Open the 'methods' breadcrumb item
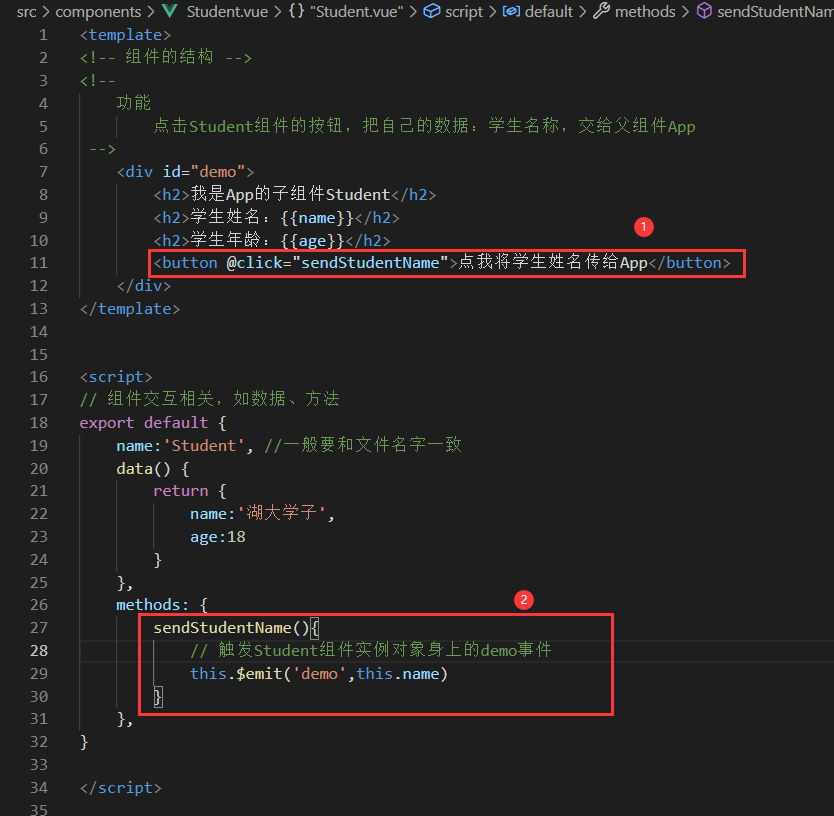 (x=645, y=12)
